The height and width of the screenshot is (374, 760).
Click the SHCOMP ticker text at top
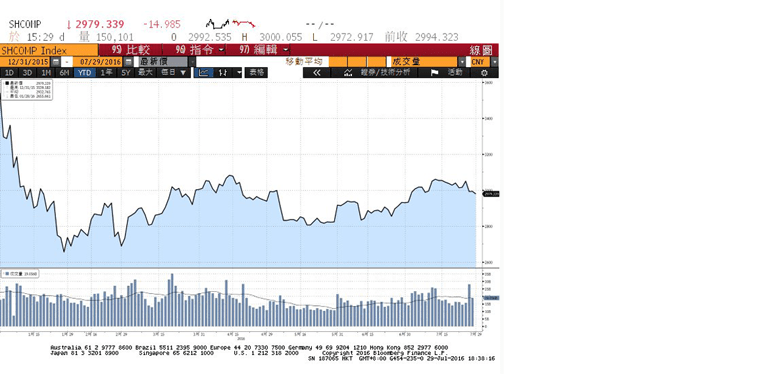[25, 24]
